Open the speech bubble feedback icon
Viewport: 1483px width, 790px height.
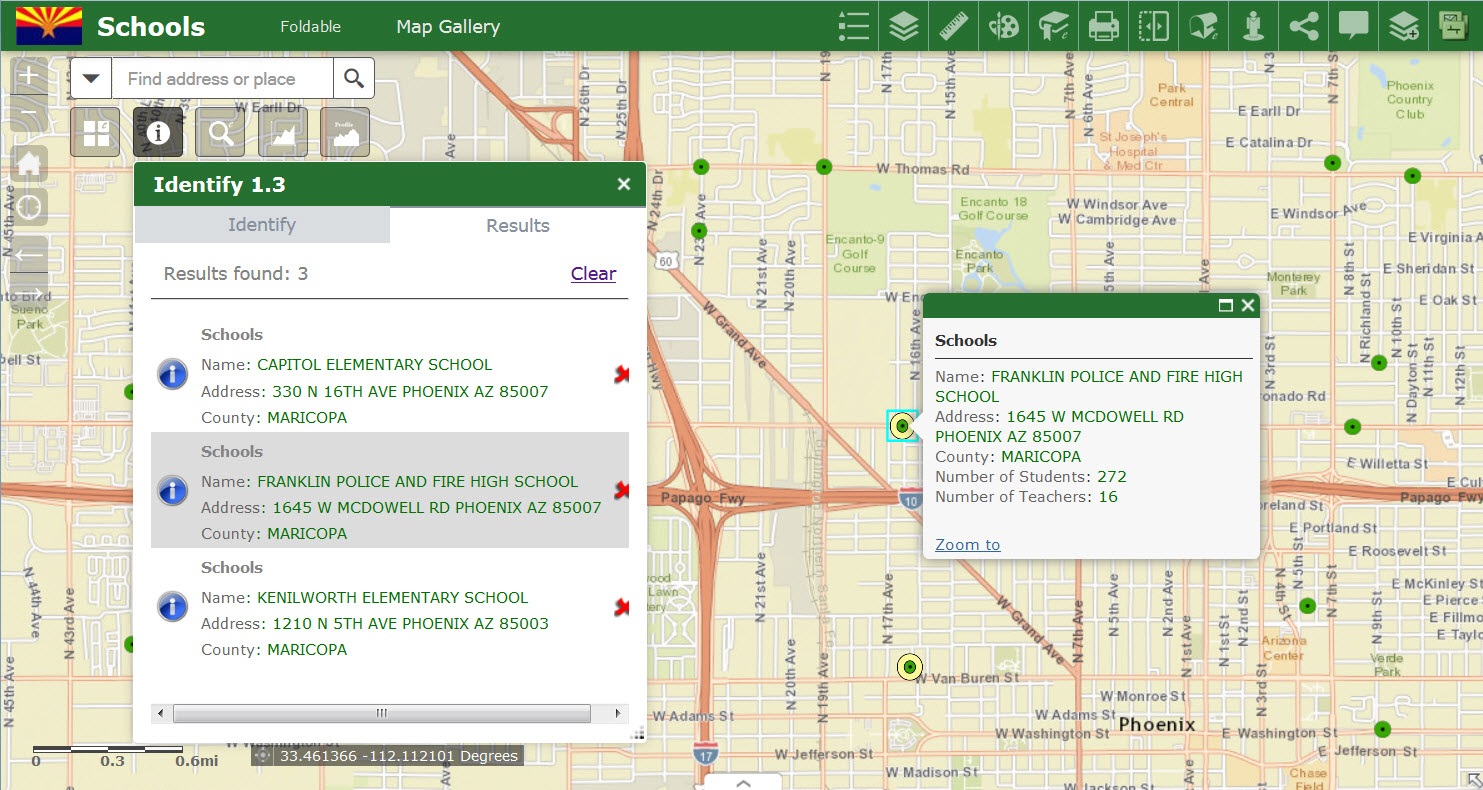tap(1353, 26)
